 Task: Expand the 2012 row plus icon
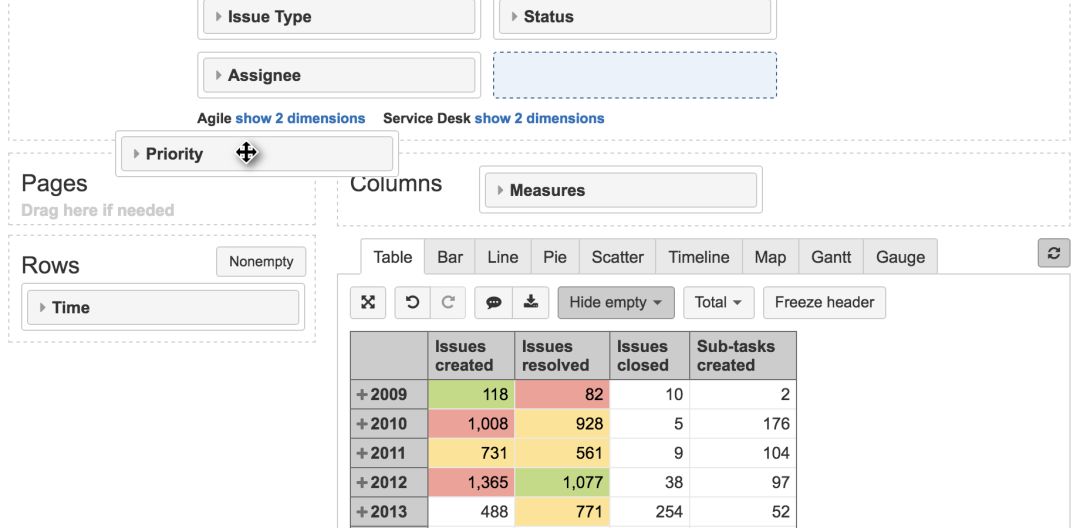click(x=362, y=483)
